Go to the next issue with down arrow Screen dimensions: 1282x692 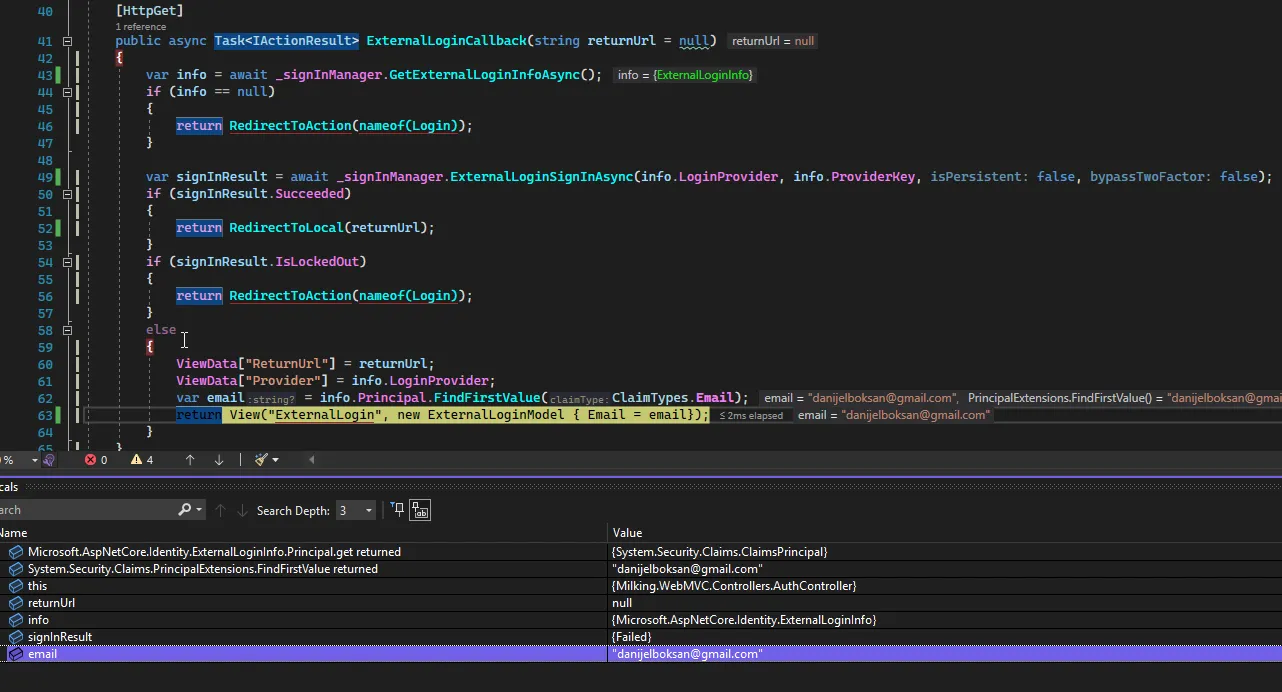219,460
